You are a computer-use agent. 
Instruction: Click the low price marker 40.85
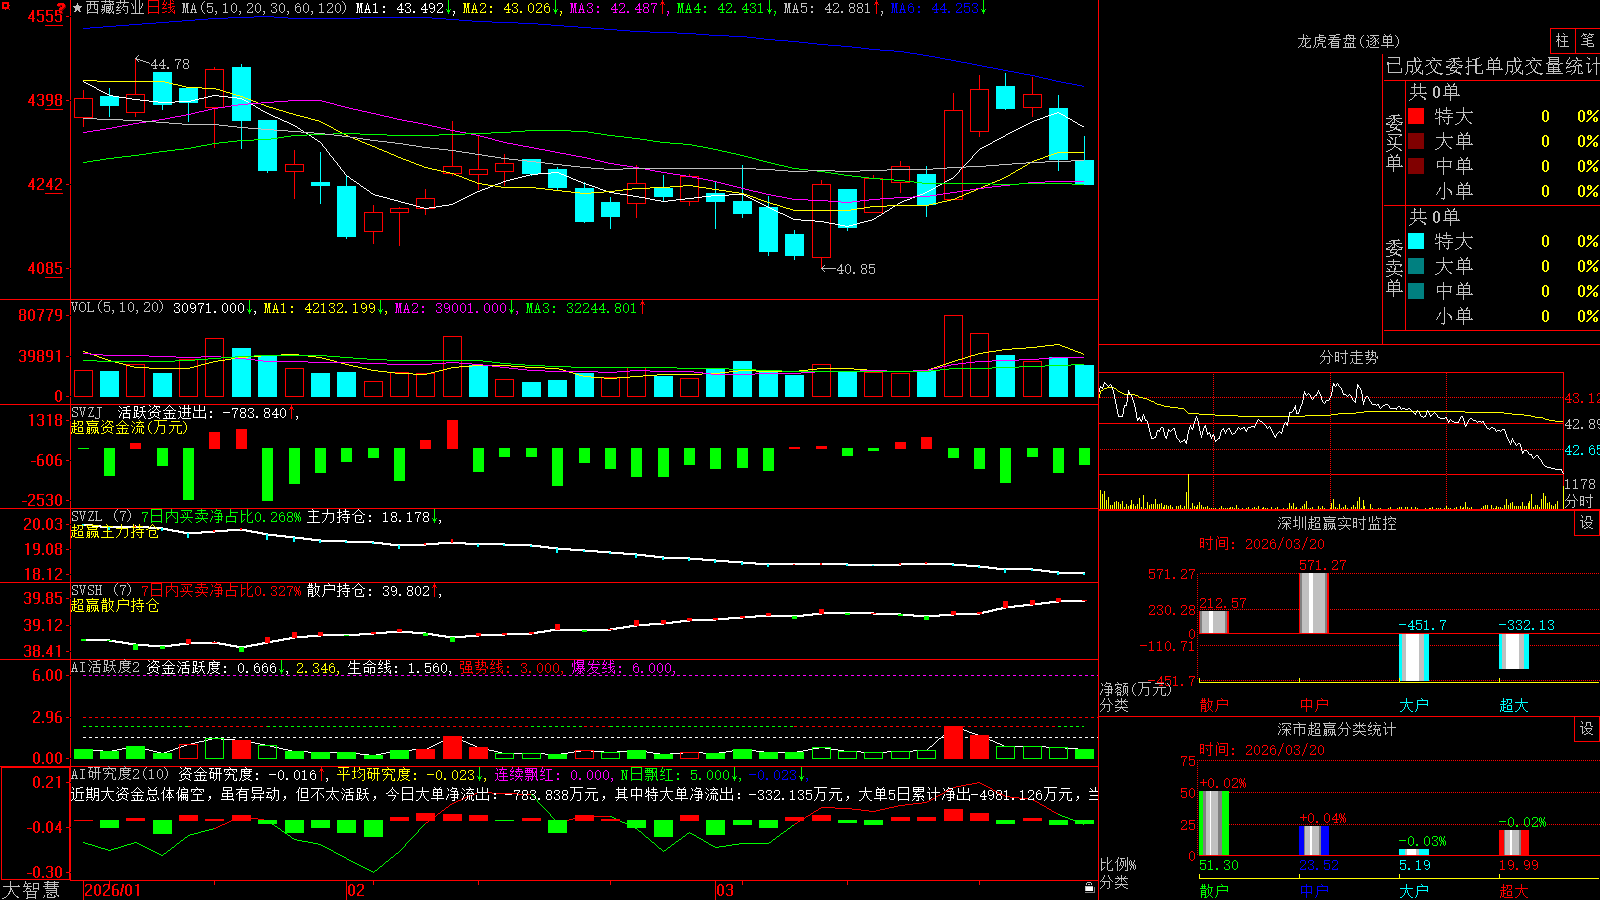[855, 269]
